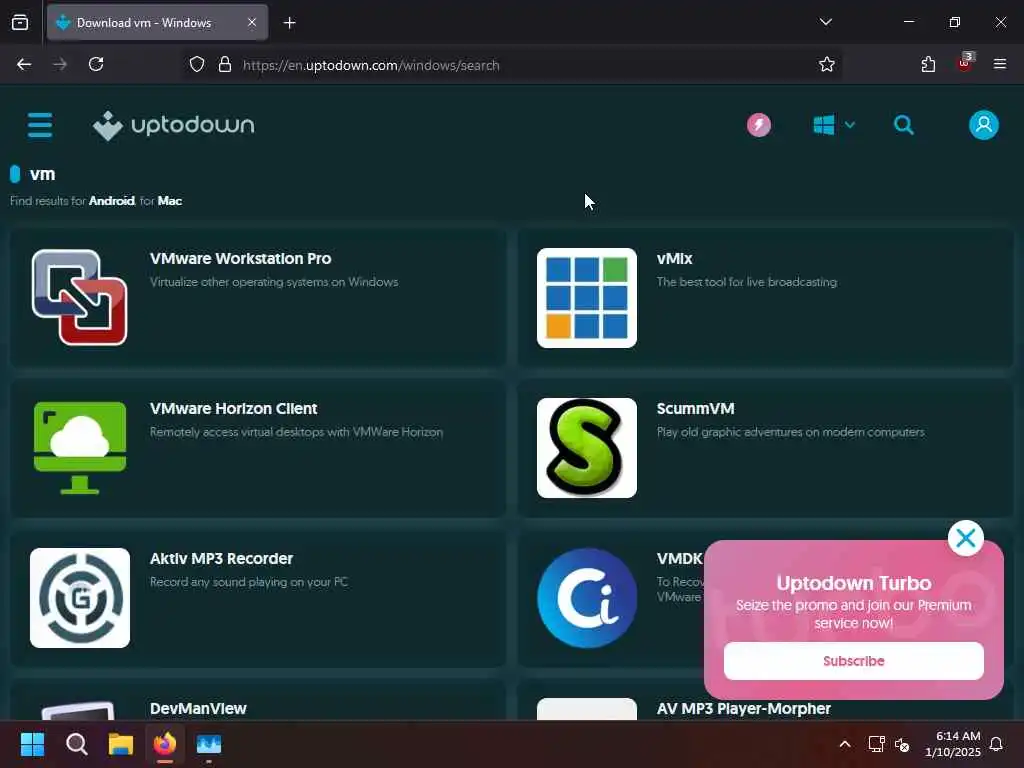
Task: Reload the current page
Action: pos(96,65)
